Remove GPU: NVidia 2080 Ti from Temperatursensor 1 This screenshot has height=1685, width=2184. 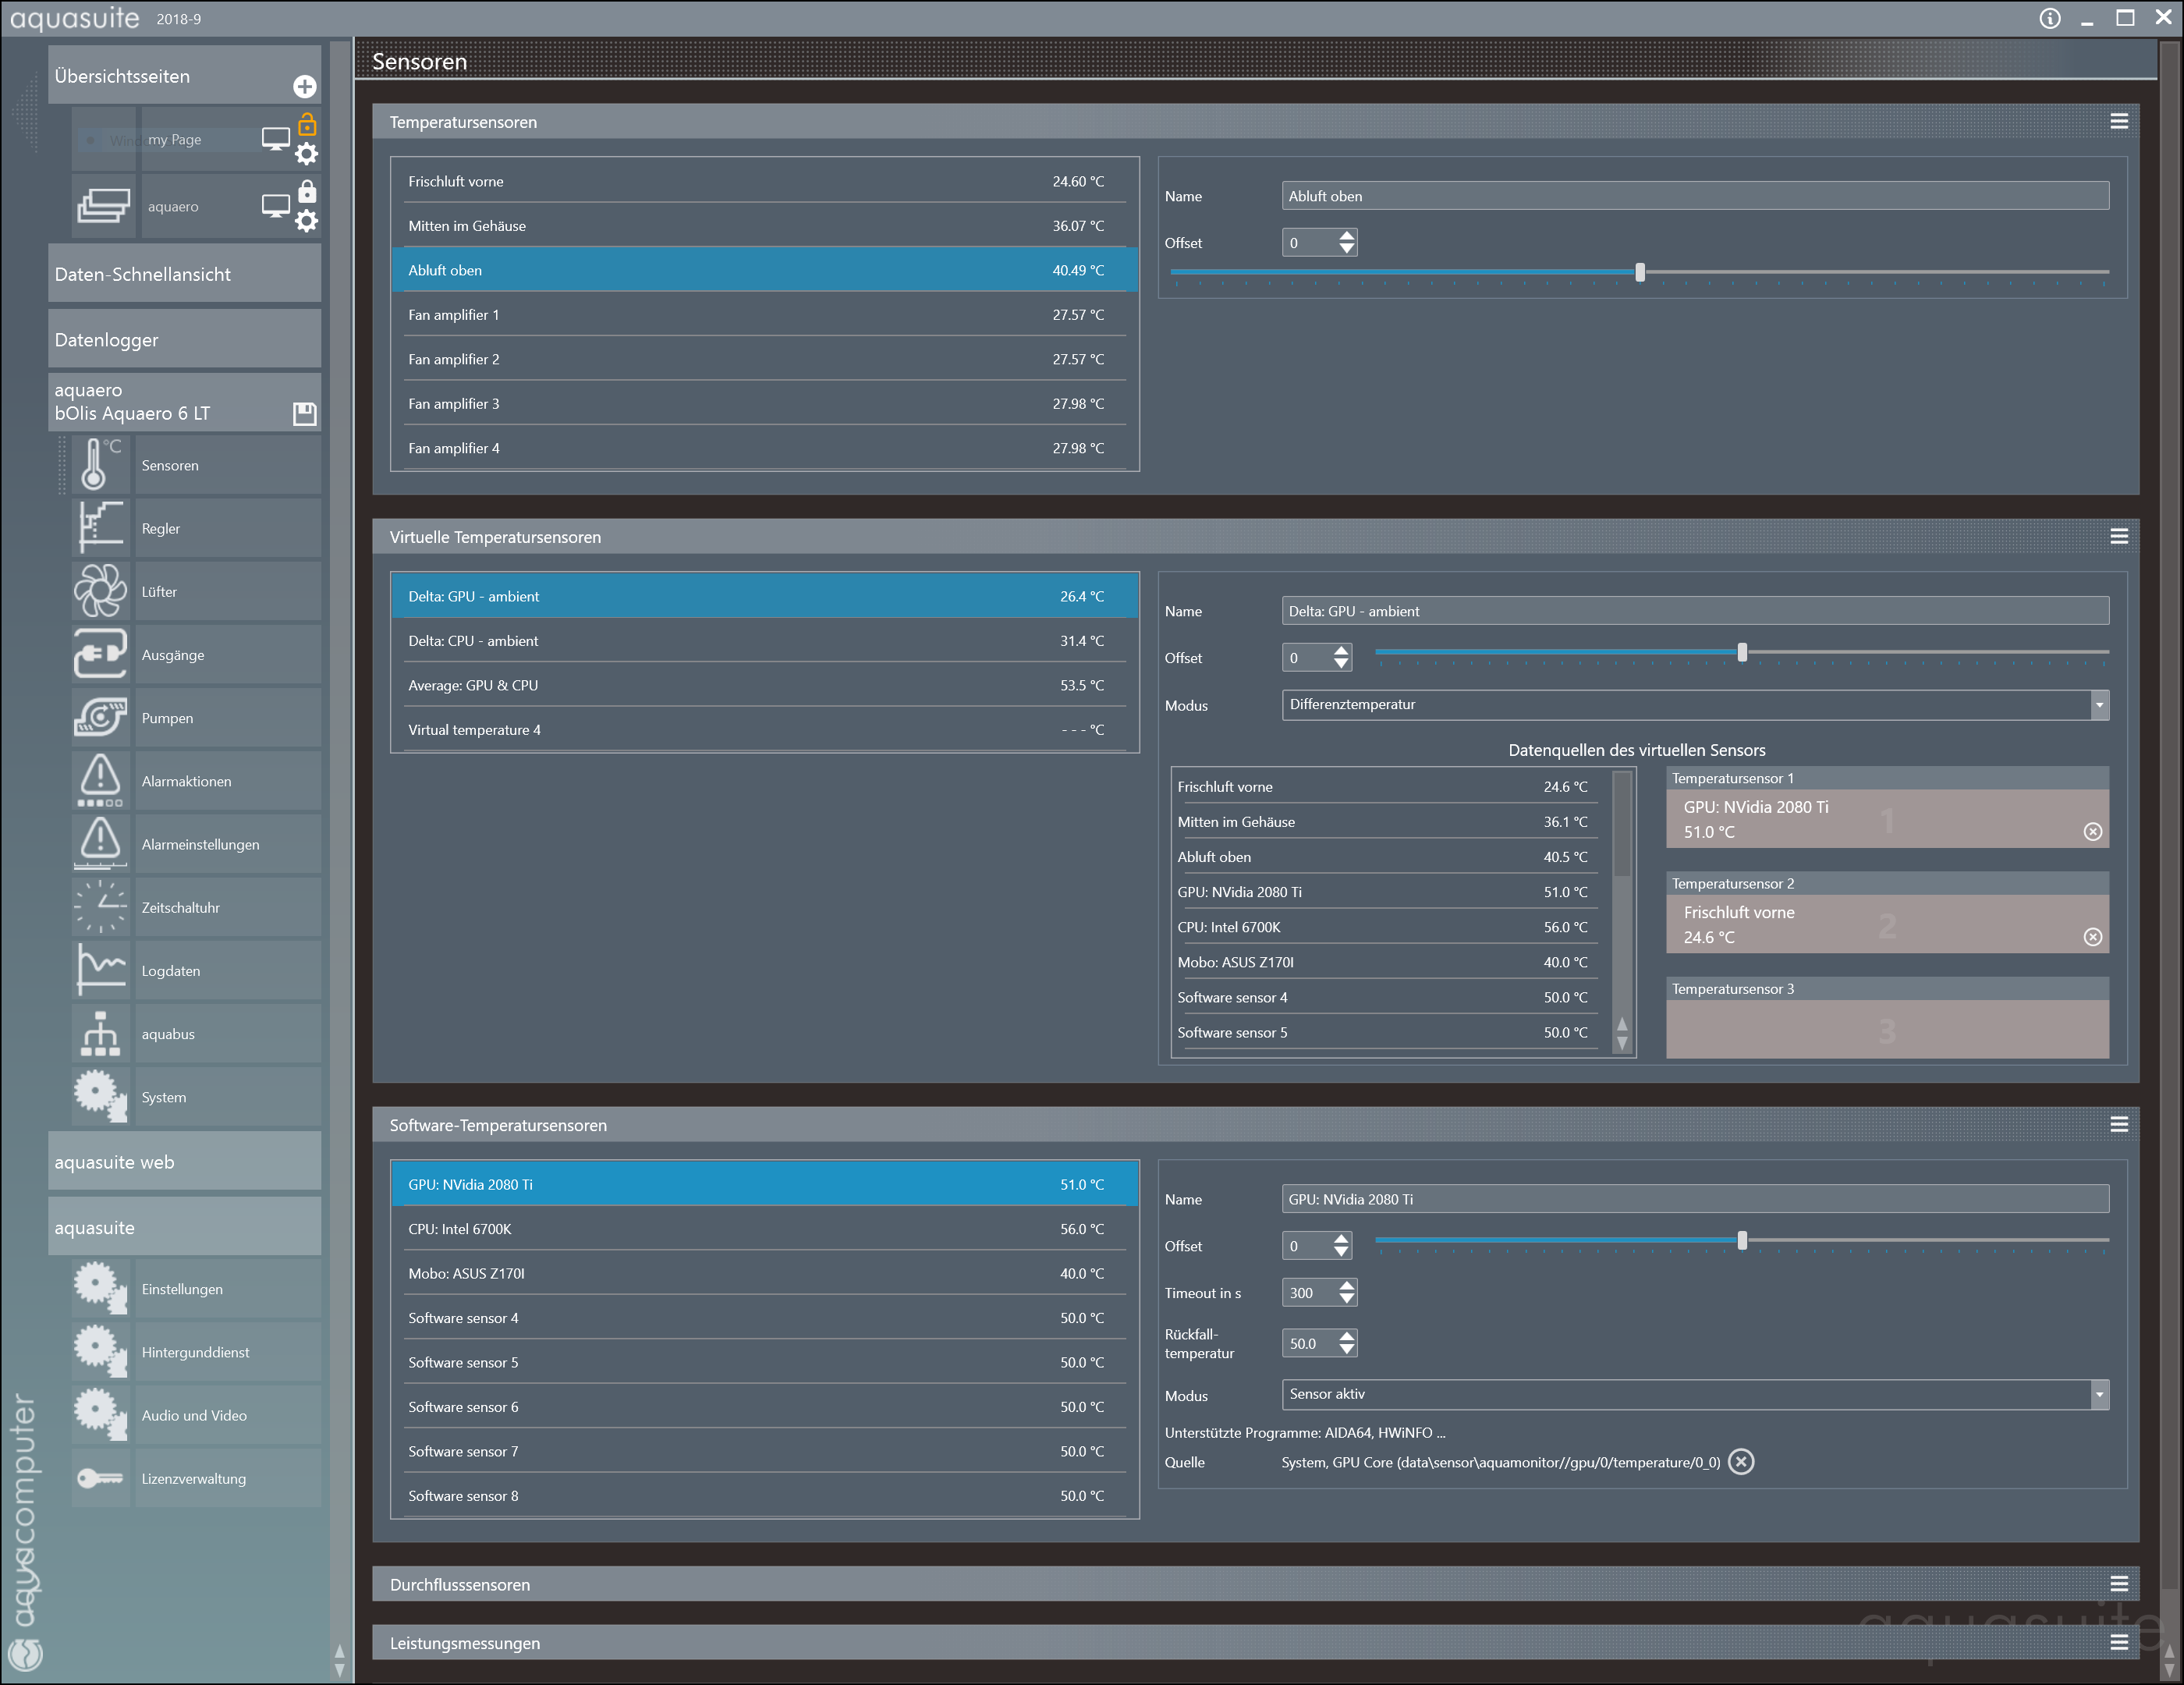tap(2092, 832)
